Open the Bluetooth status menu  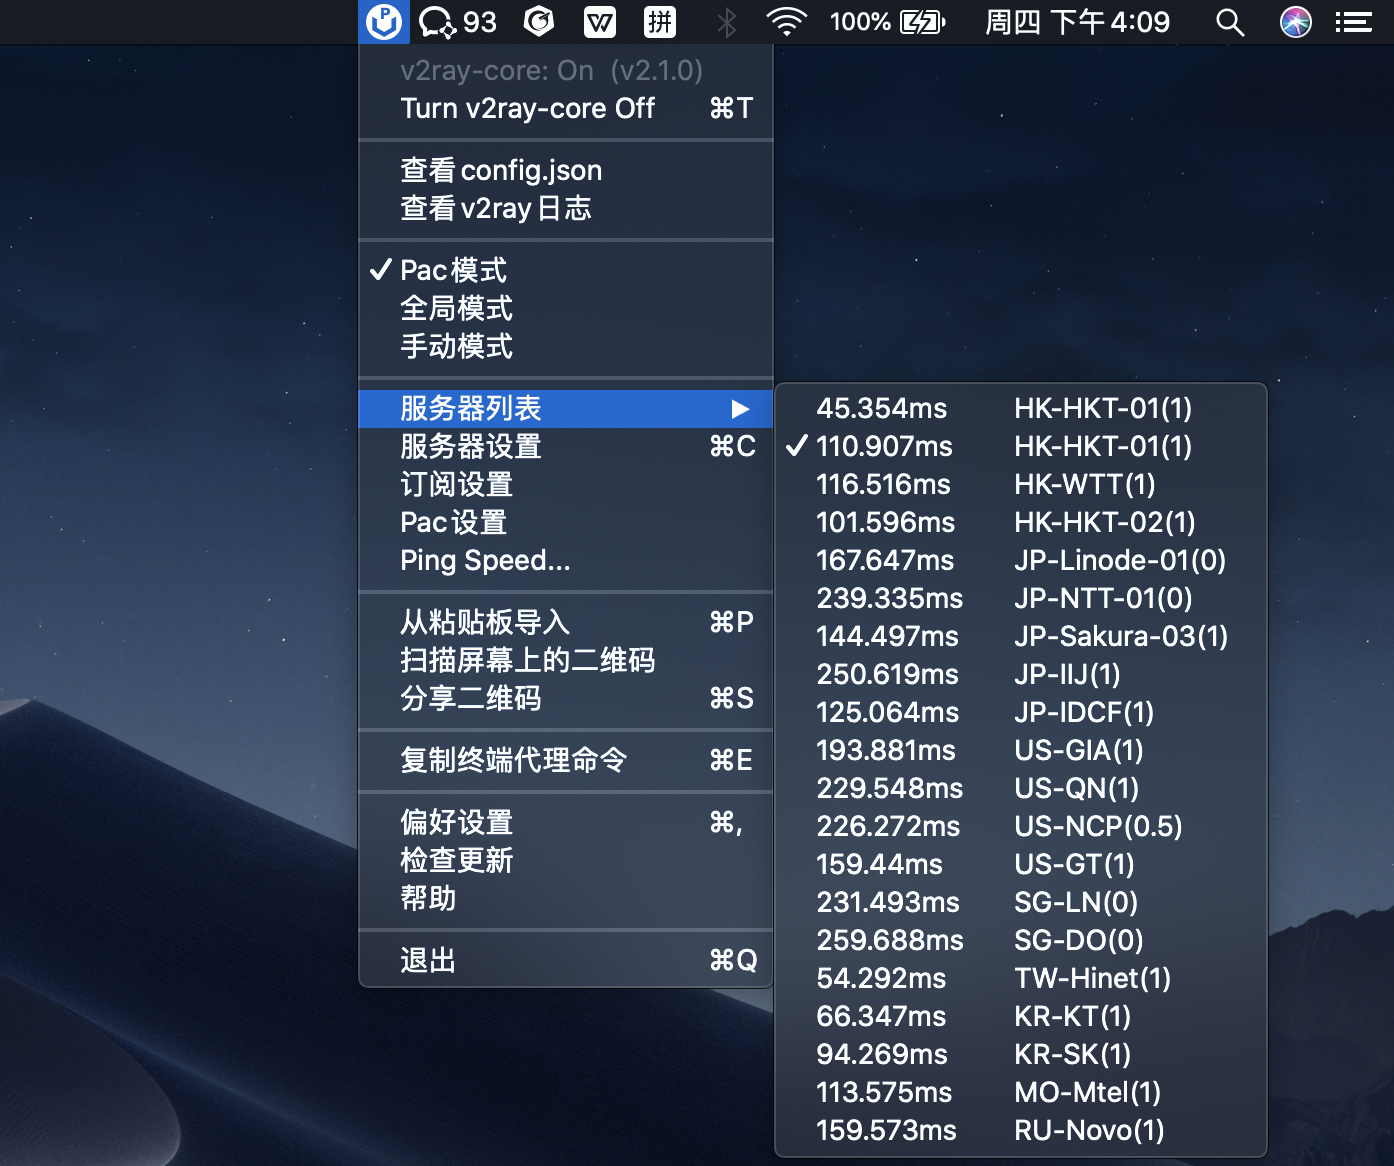click(727, 21)
